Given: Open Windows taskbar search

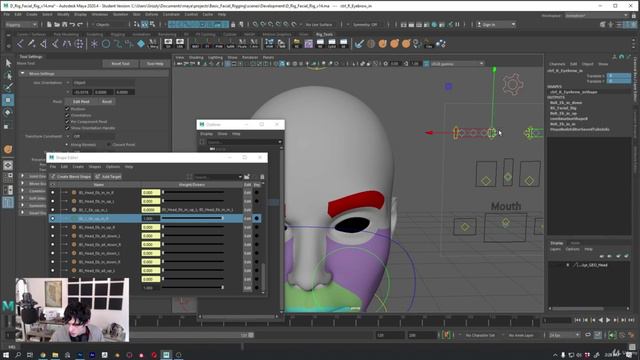Looking at the screenshot, I should pos(18,355).
